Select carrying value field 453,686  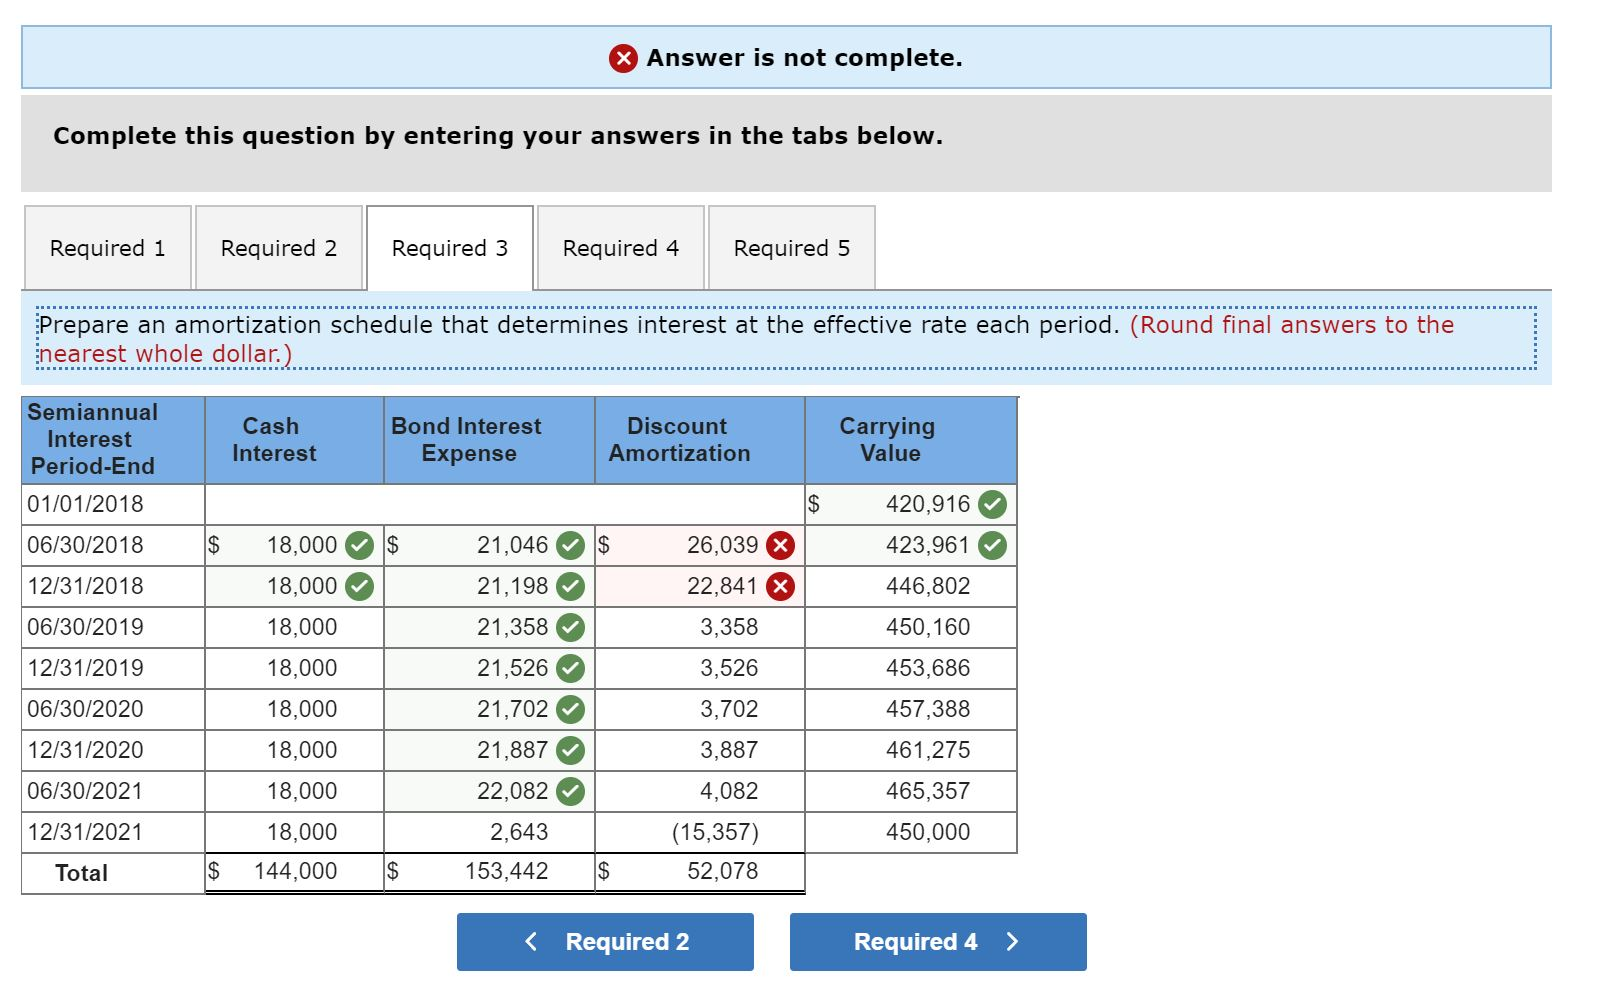pos(911,668)
